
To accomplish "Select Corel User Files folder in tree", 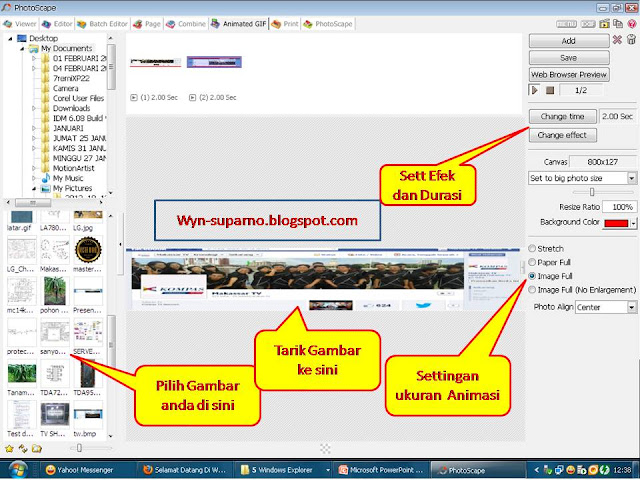I will coord(78,98).
